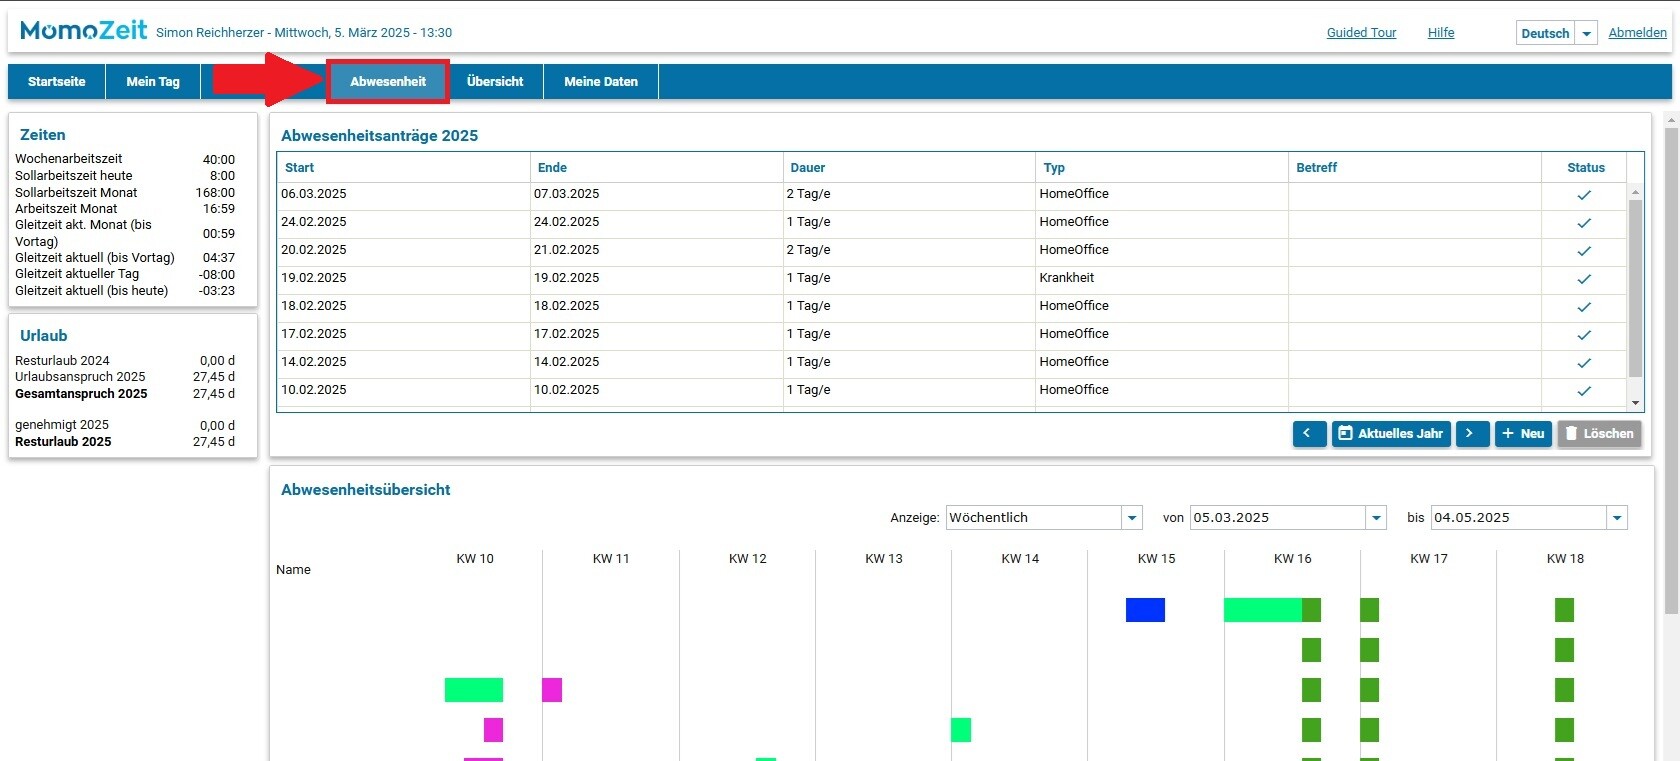Open the 'bis' date picker dropdown
Screen dimensions: 1680x761
(x=1617, y=518)
